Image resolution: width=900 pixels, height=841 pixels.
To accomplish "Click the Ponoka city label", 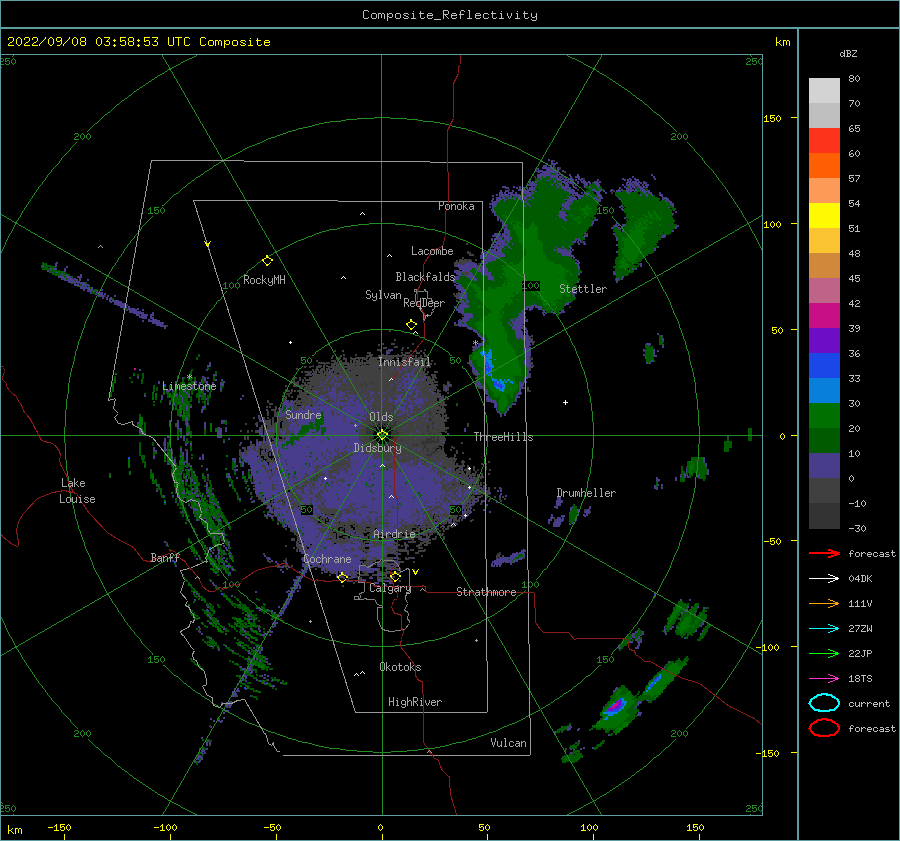I will point(456,206).
